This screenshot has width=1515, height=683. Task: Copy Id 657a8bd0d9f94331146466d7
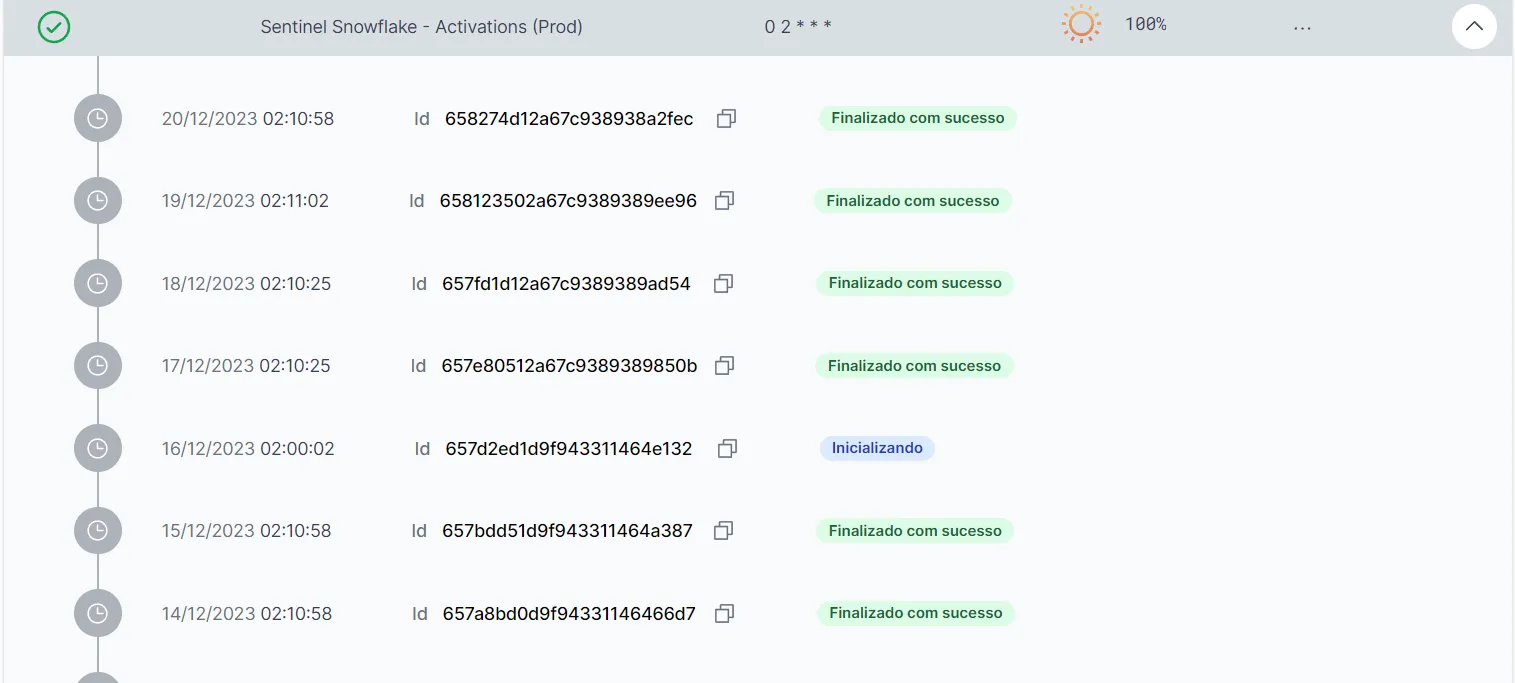point(725,613)
